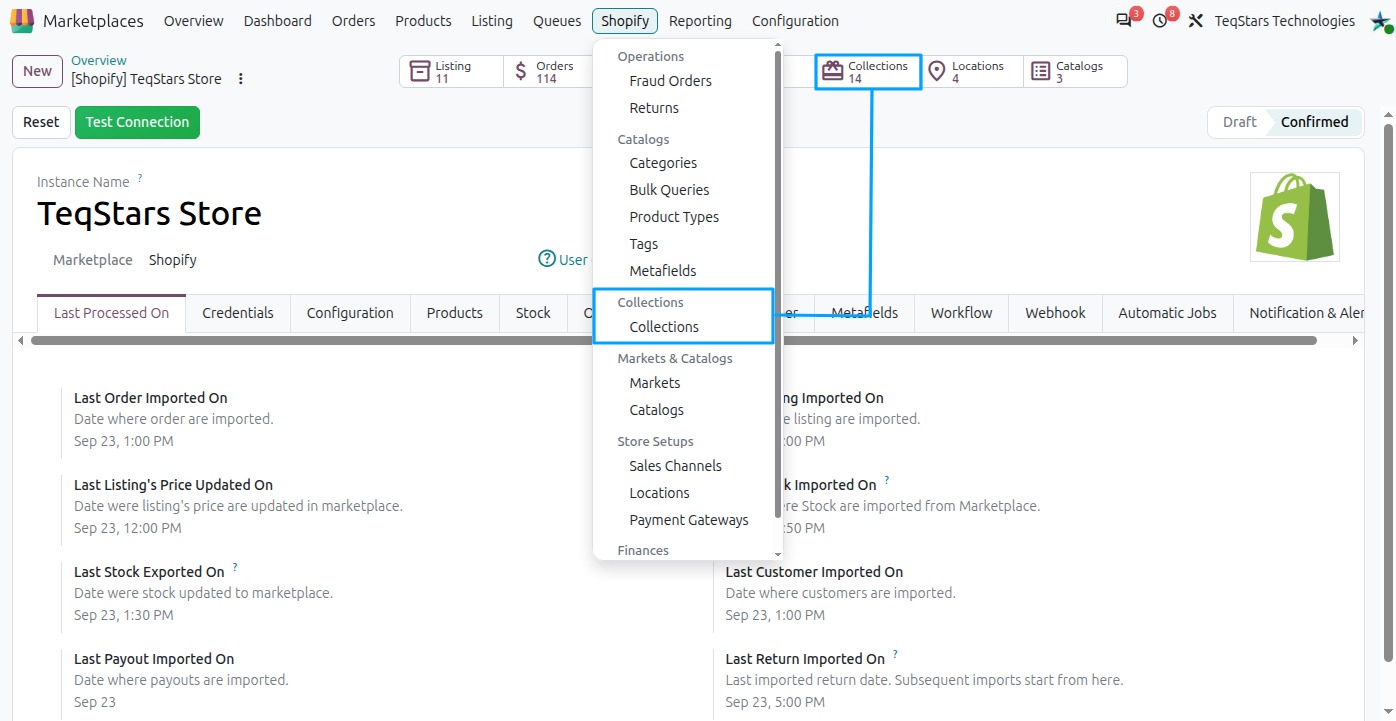
Task: Click the Reset button
Action: pos(41,122)
